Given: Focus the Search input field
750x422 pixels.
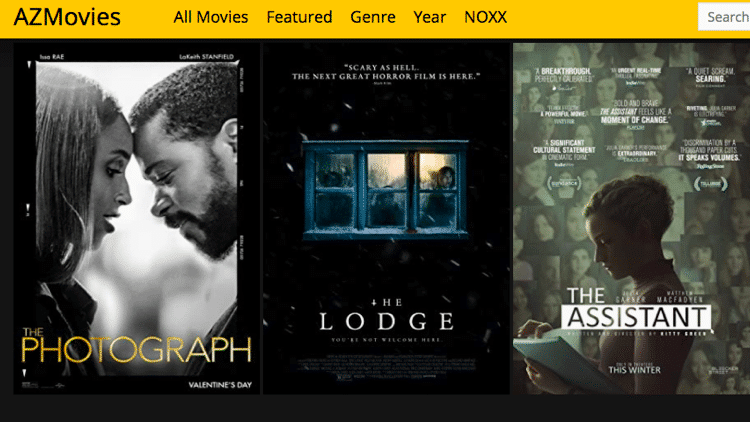Looking at the screenshot, I should [x=724, y=17].
